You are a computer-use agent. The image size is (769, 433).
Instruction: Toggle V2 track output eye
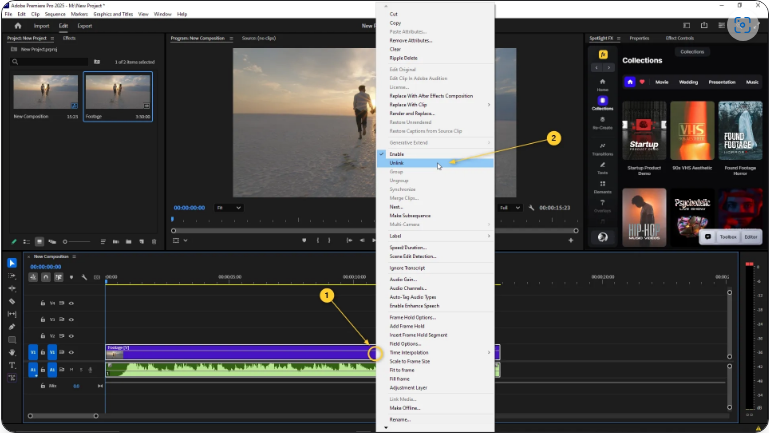[x=71, y=336]
